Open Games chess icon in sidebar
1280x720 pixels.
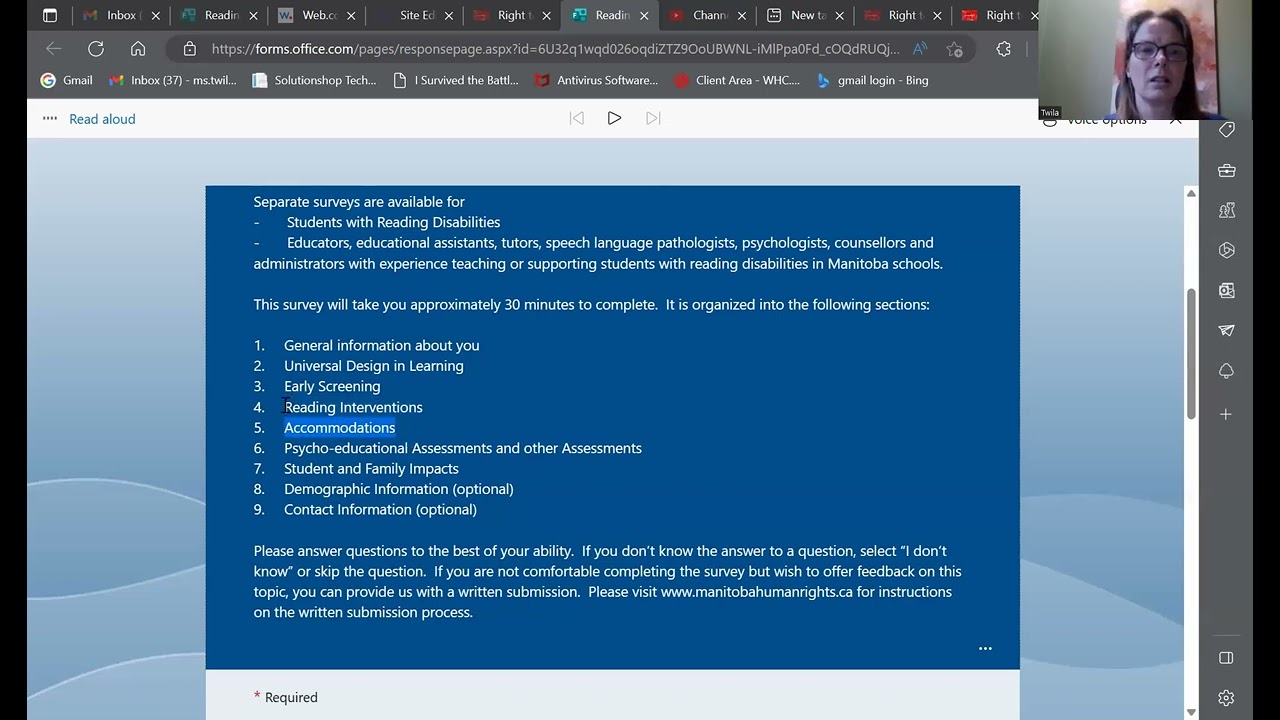tap(1226, 210)
